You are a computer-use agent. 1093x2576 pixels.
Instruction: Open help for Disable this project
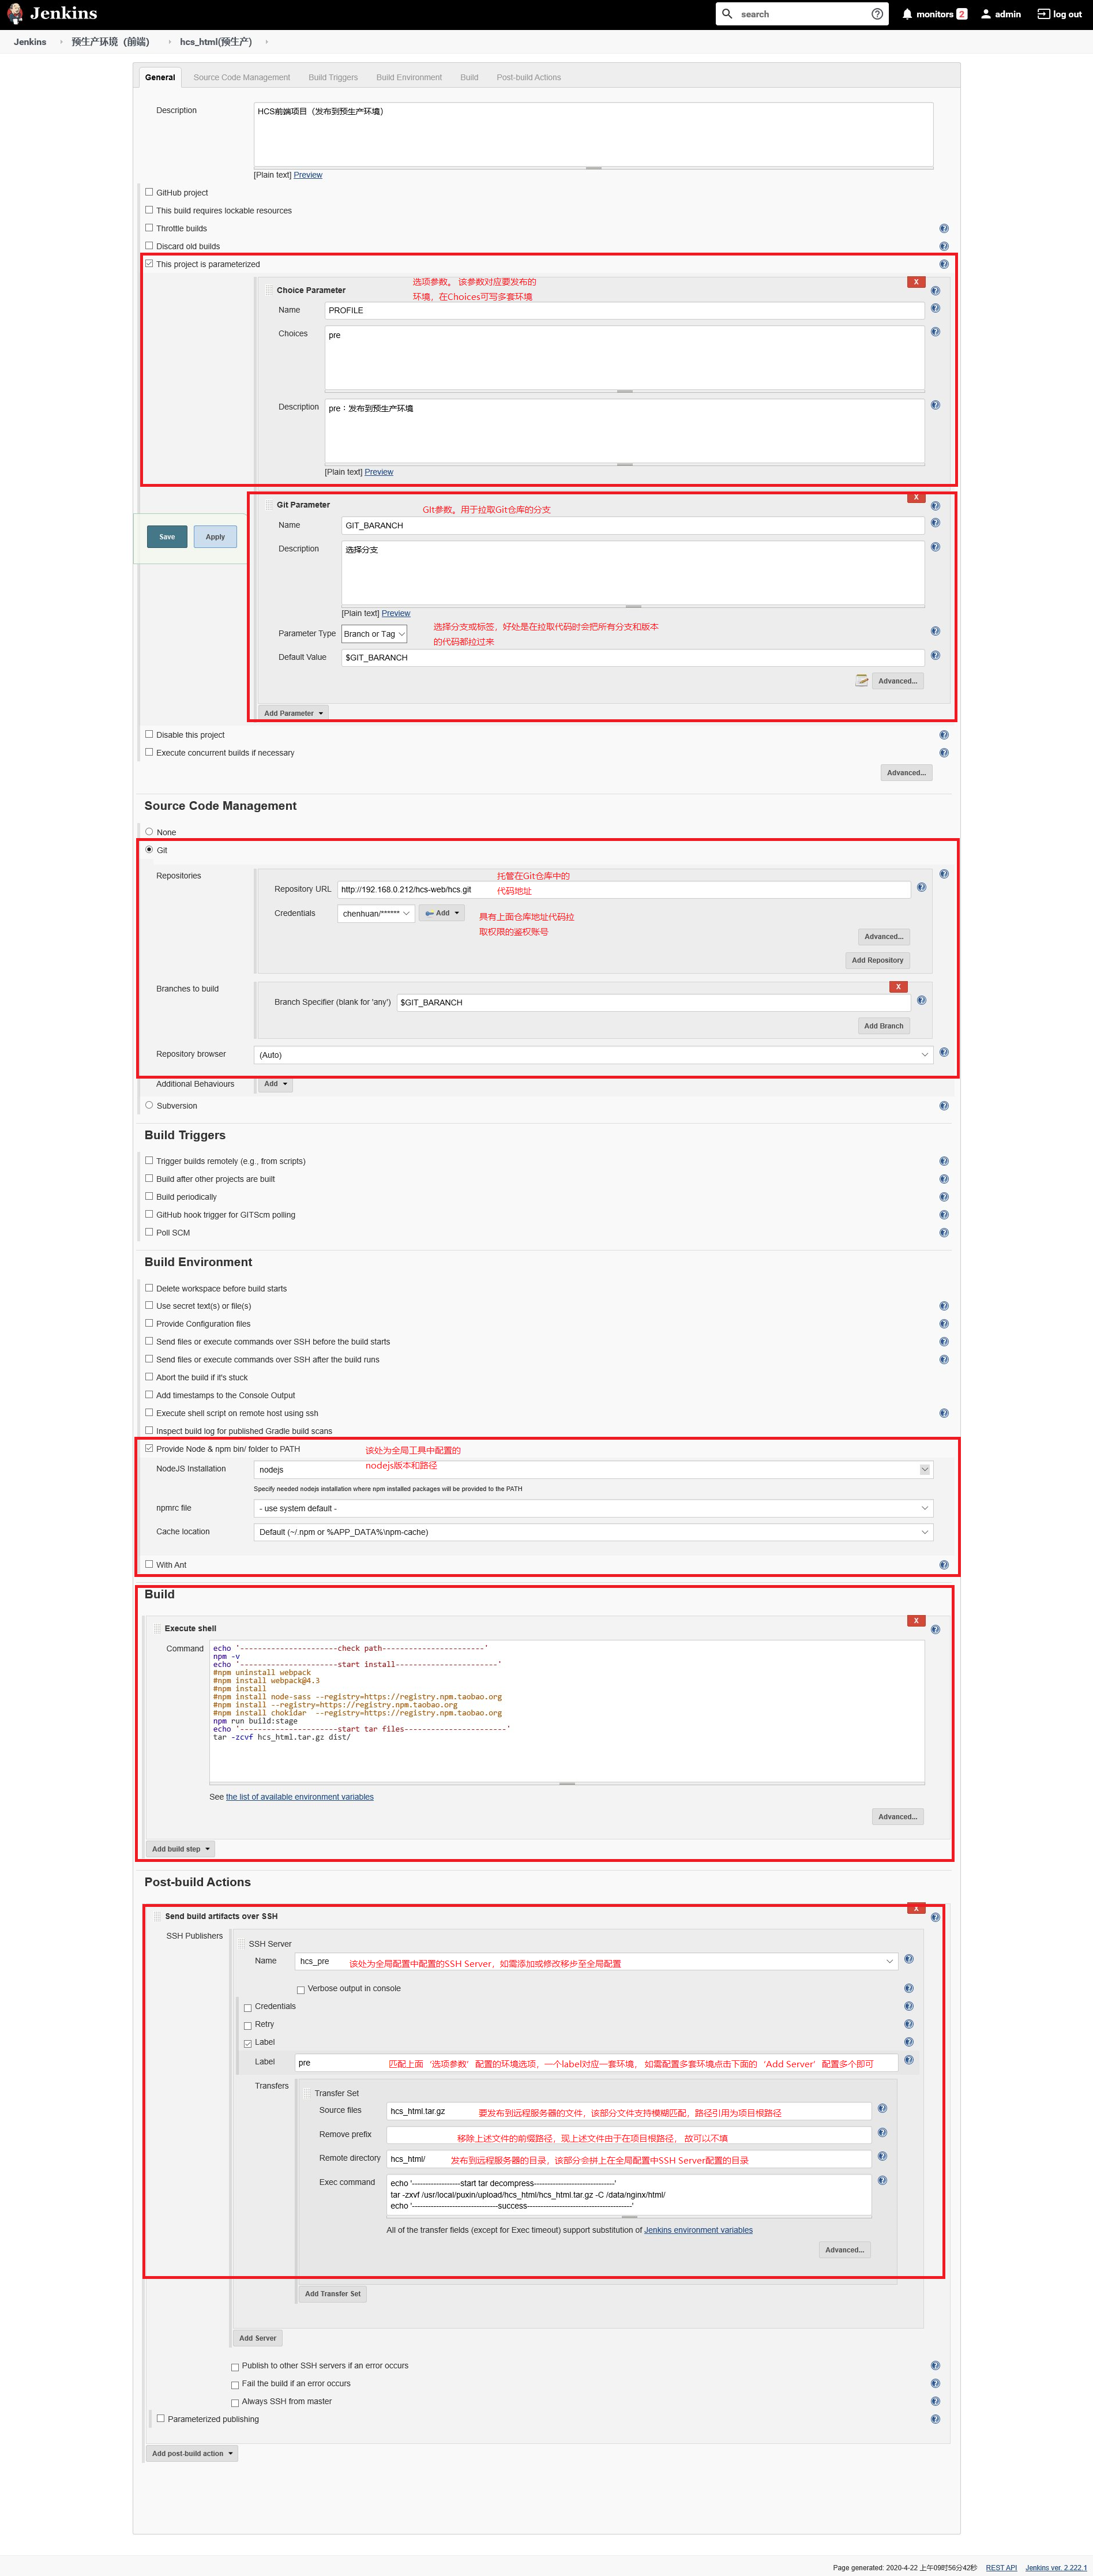[x=943, y=735]
